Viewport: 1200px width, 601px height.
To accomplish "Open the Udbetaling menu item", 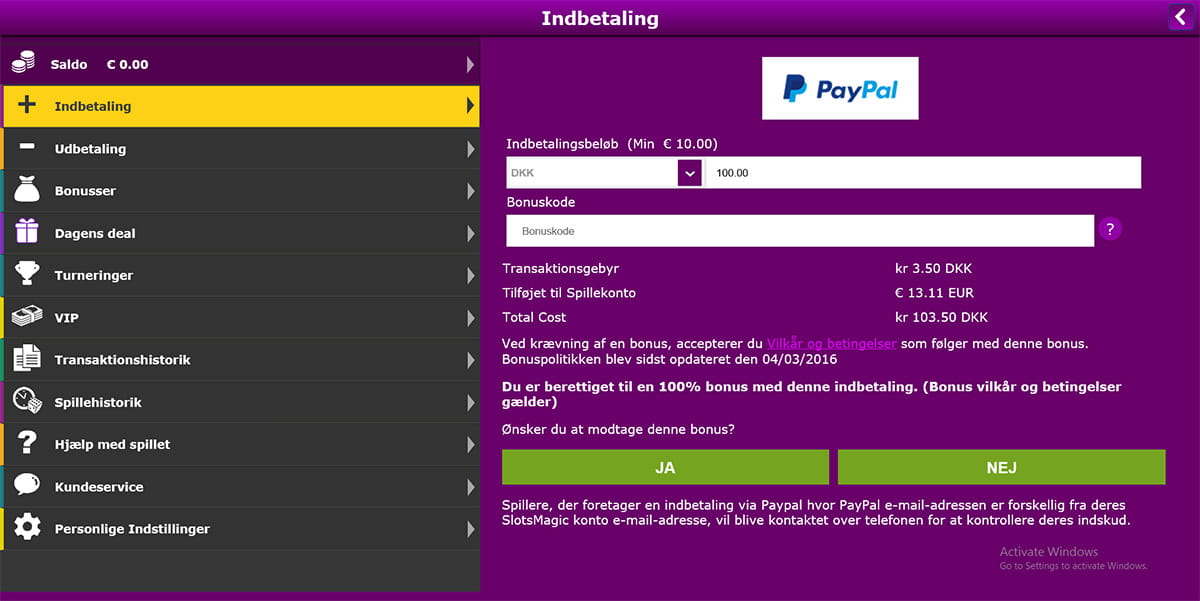I will pos(241,149).
